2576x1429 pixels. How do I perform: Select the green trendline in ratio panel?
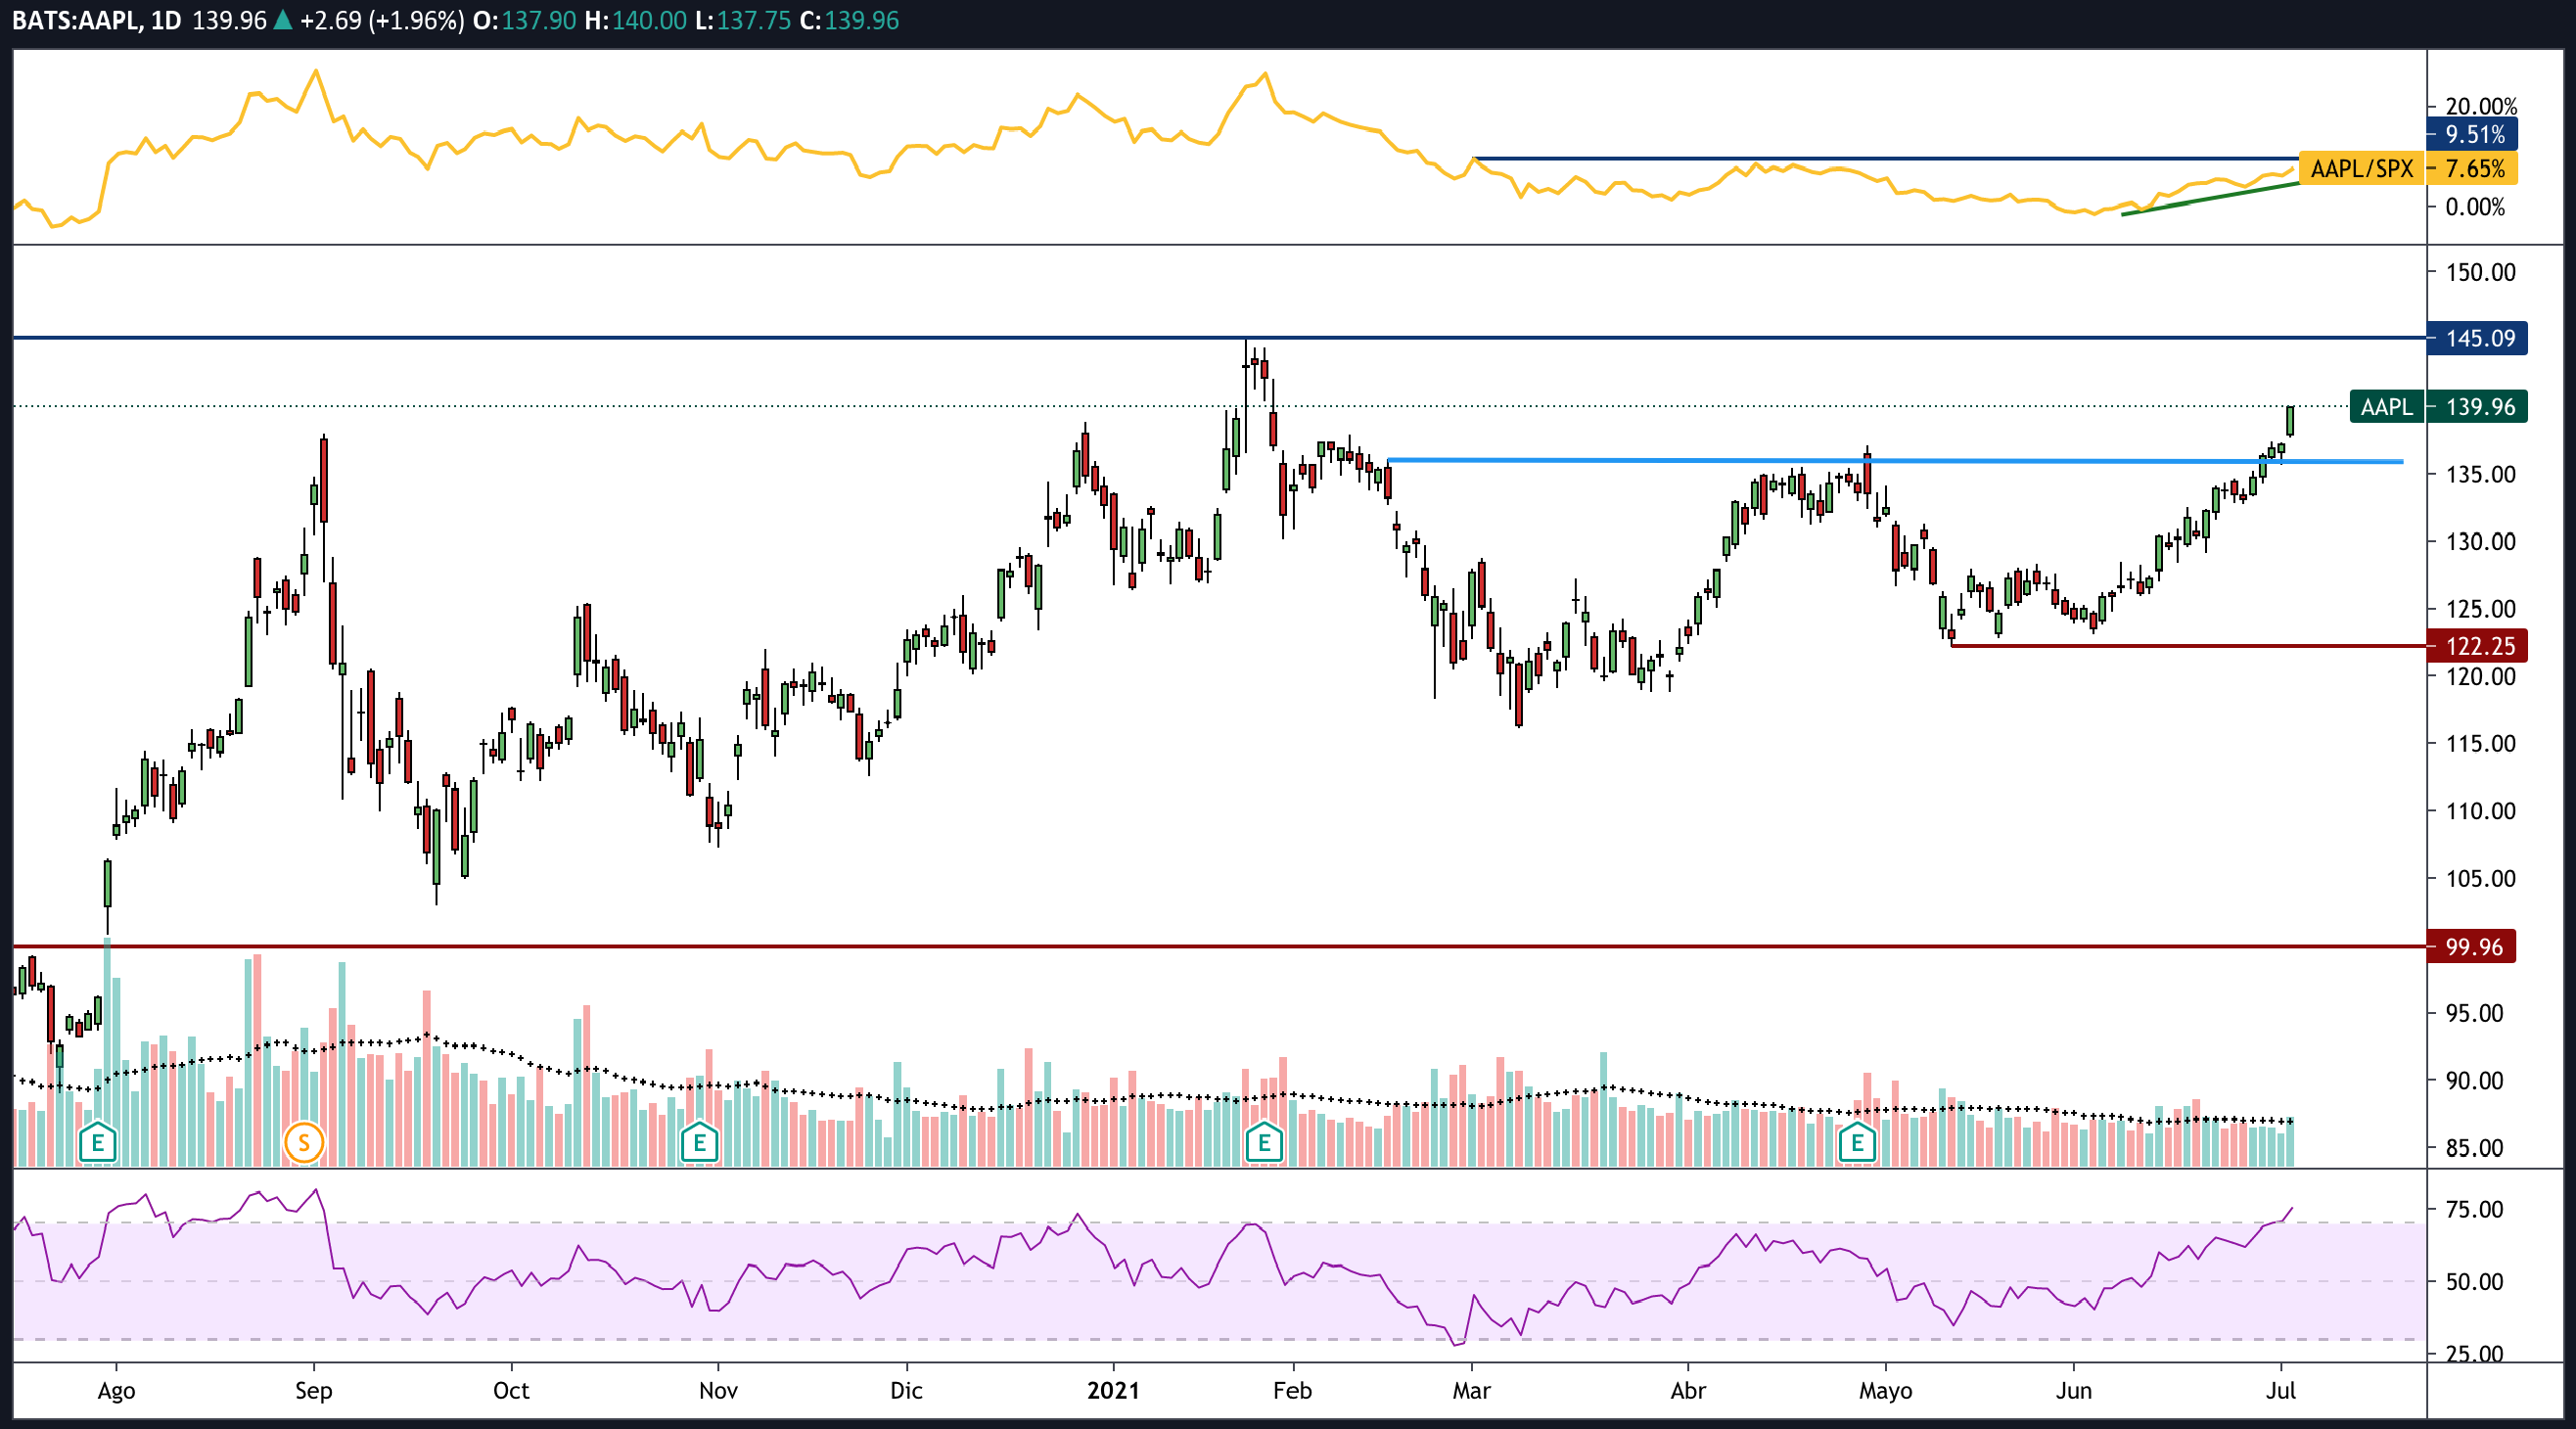pos(2210,198)
